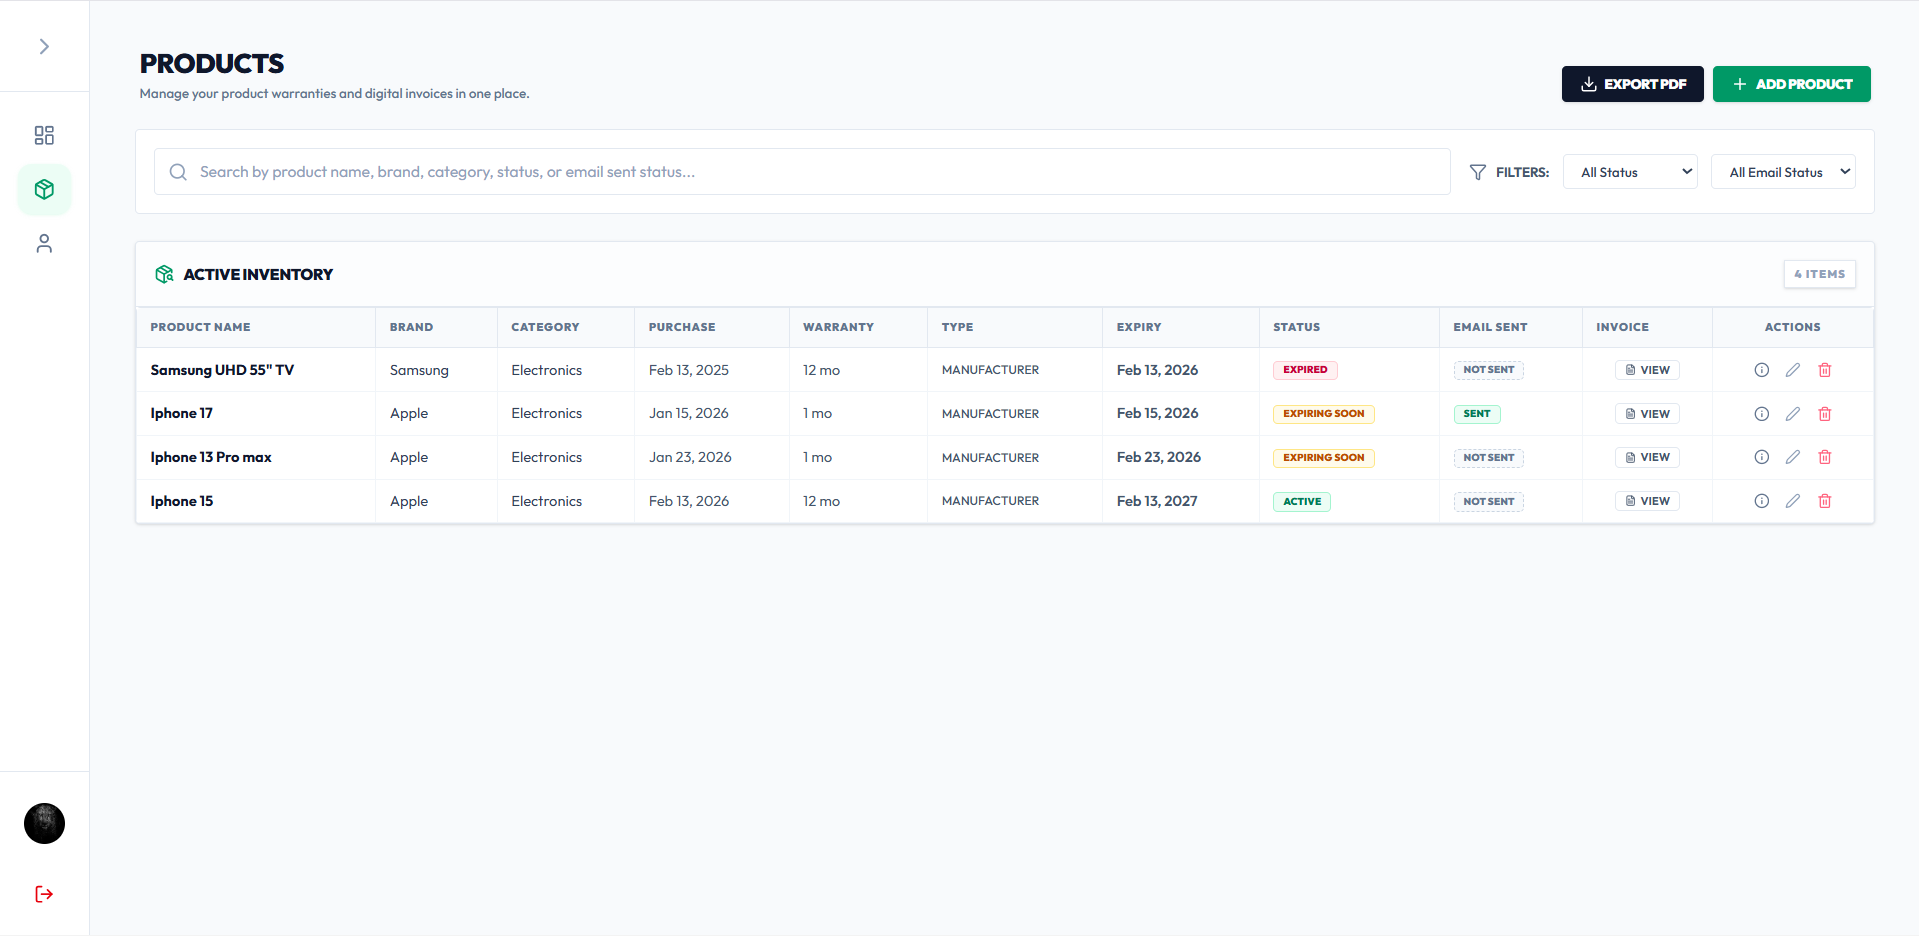1919x936 pixels.
Task: Click the Products page heading
Action: click(212, 64)
